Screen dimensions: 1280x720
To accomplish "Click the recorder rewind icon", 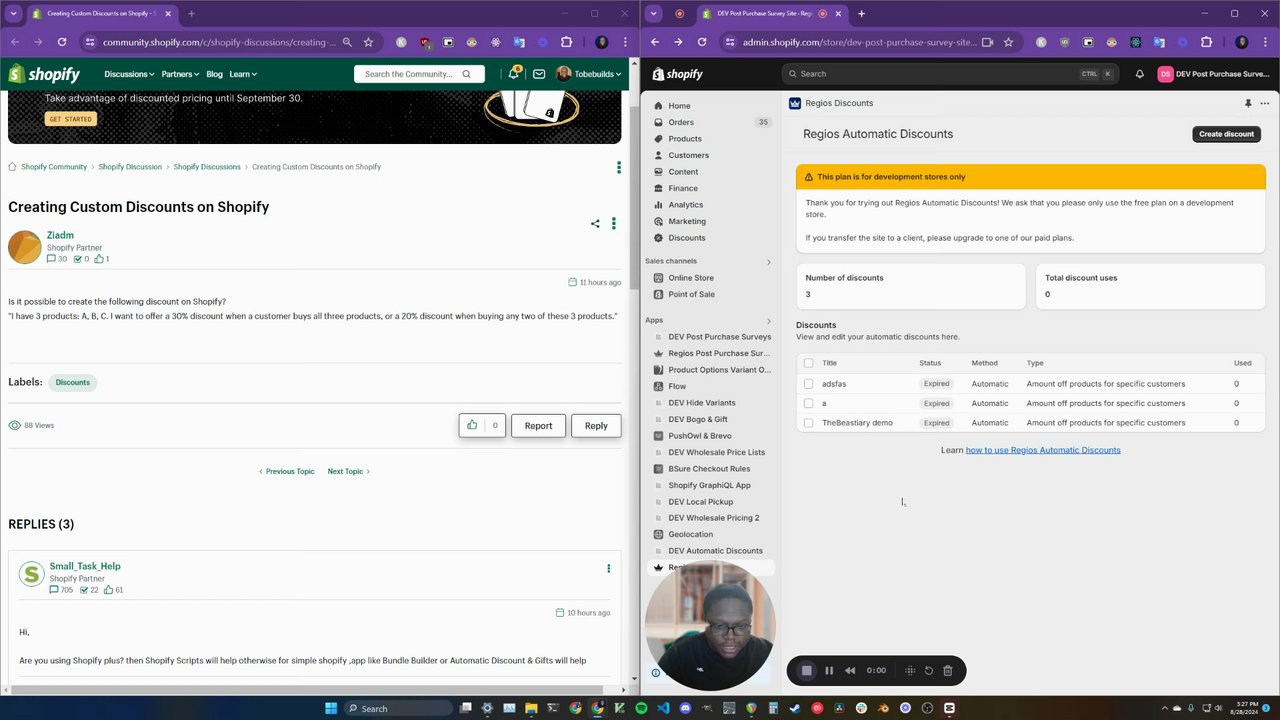I will click(x=850, y=671).
